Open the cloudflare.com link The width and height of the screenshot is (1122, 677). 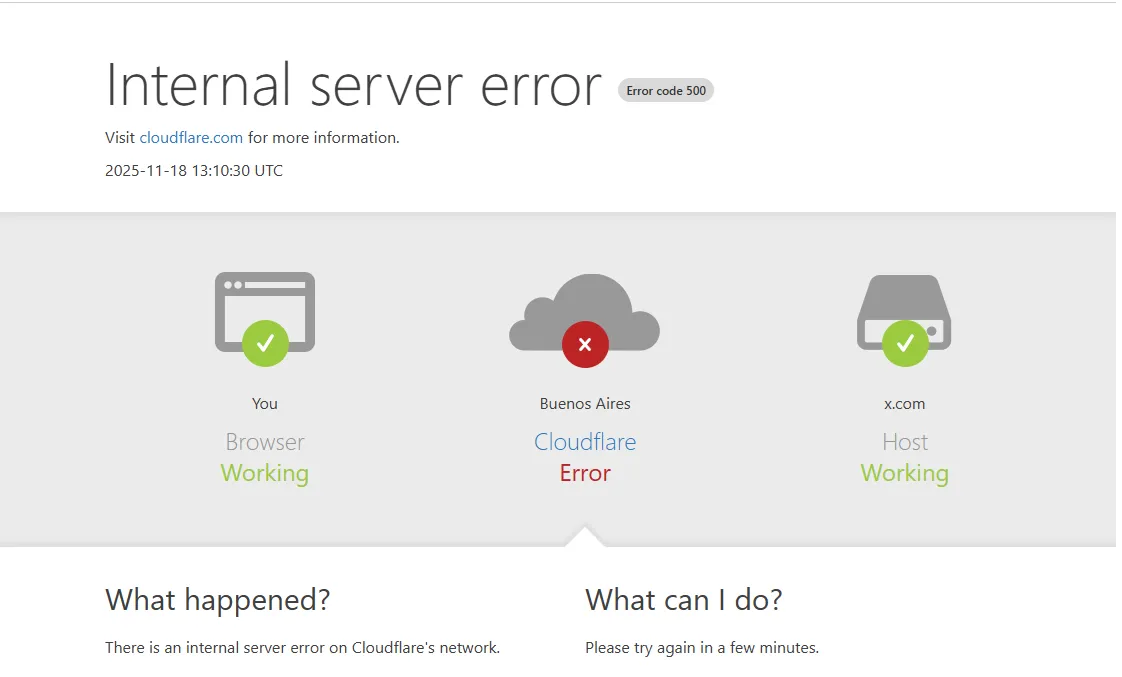pyautogui.click(x=191, y=137)
